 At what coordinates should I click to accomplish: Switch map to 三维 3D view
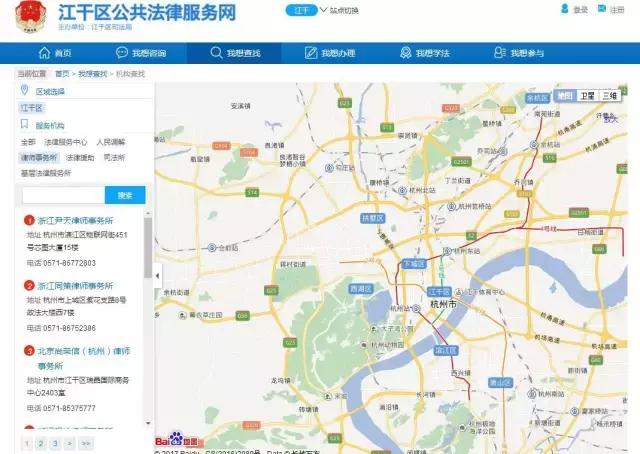point(610,96)
